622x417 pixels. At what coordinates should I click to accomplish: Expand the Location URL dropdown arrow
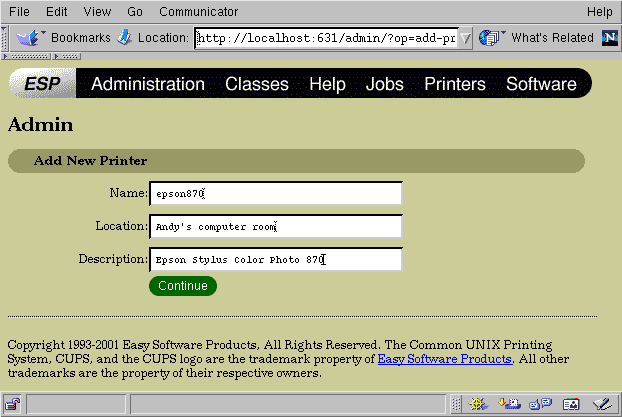[465, 39]
